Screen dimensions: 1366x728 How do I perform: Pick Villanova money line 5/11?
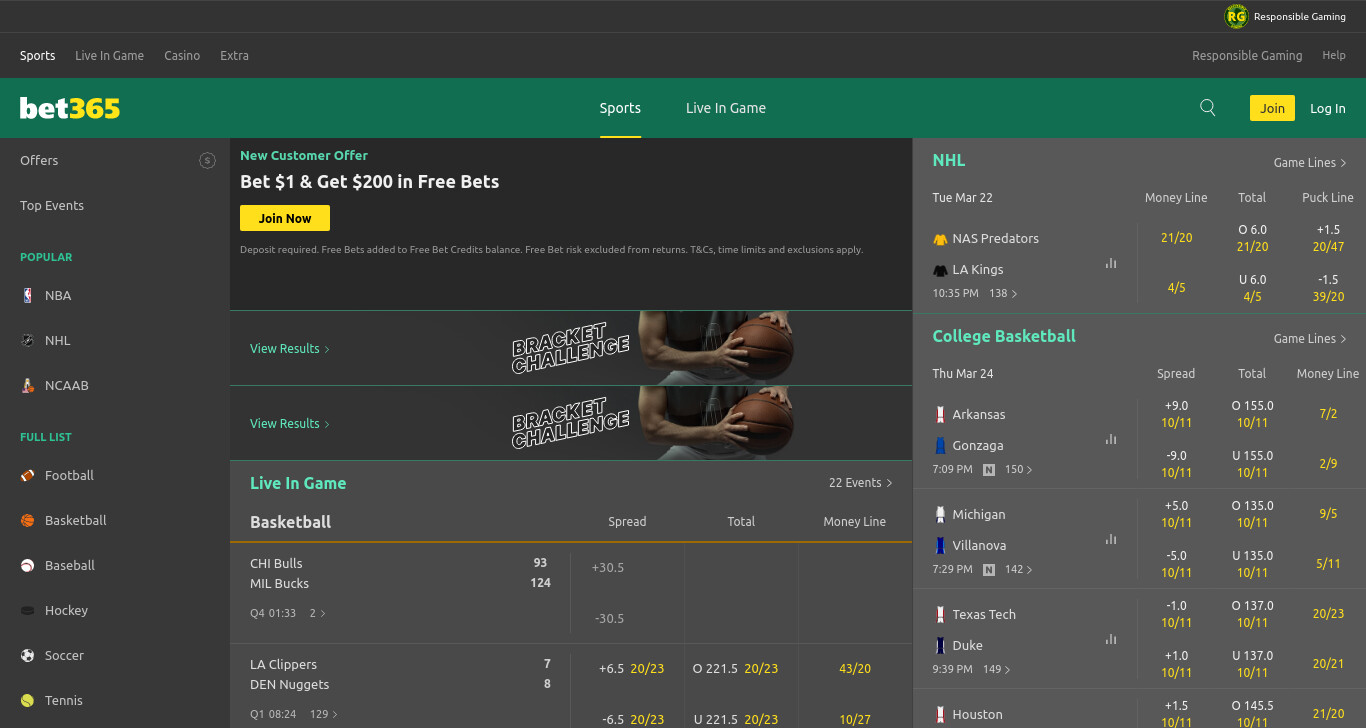[1328, 564]
